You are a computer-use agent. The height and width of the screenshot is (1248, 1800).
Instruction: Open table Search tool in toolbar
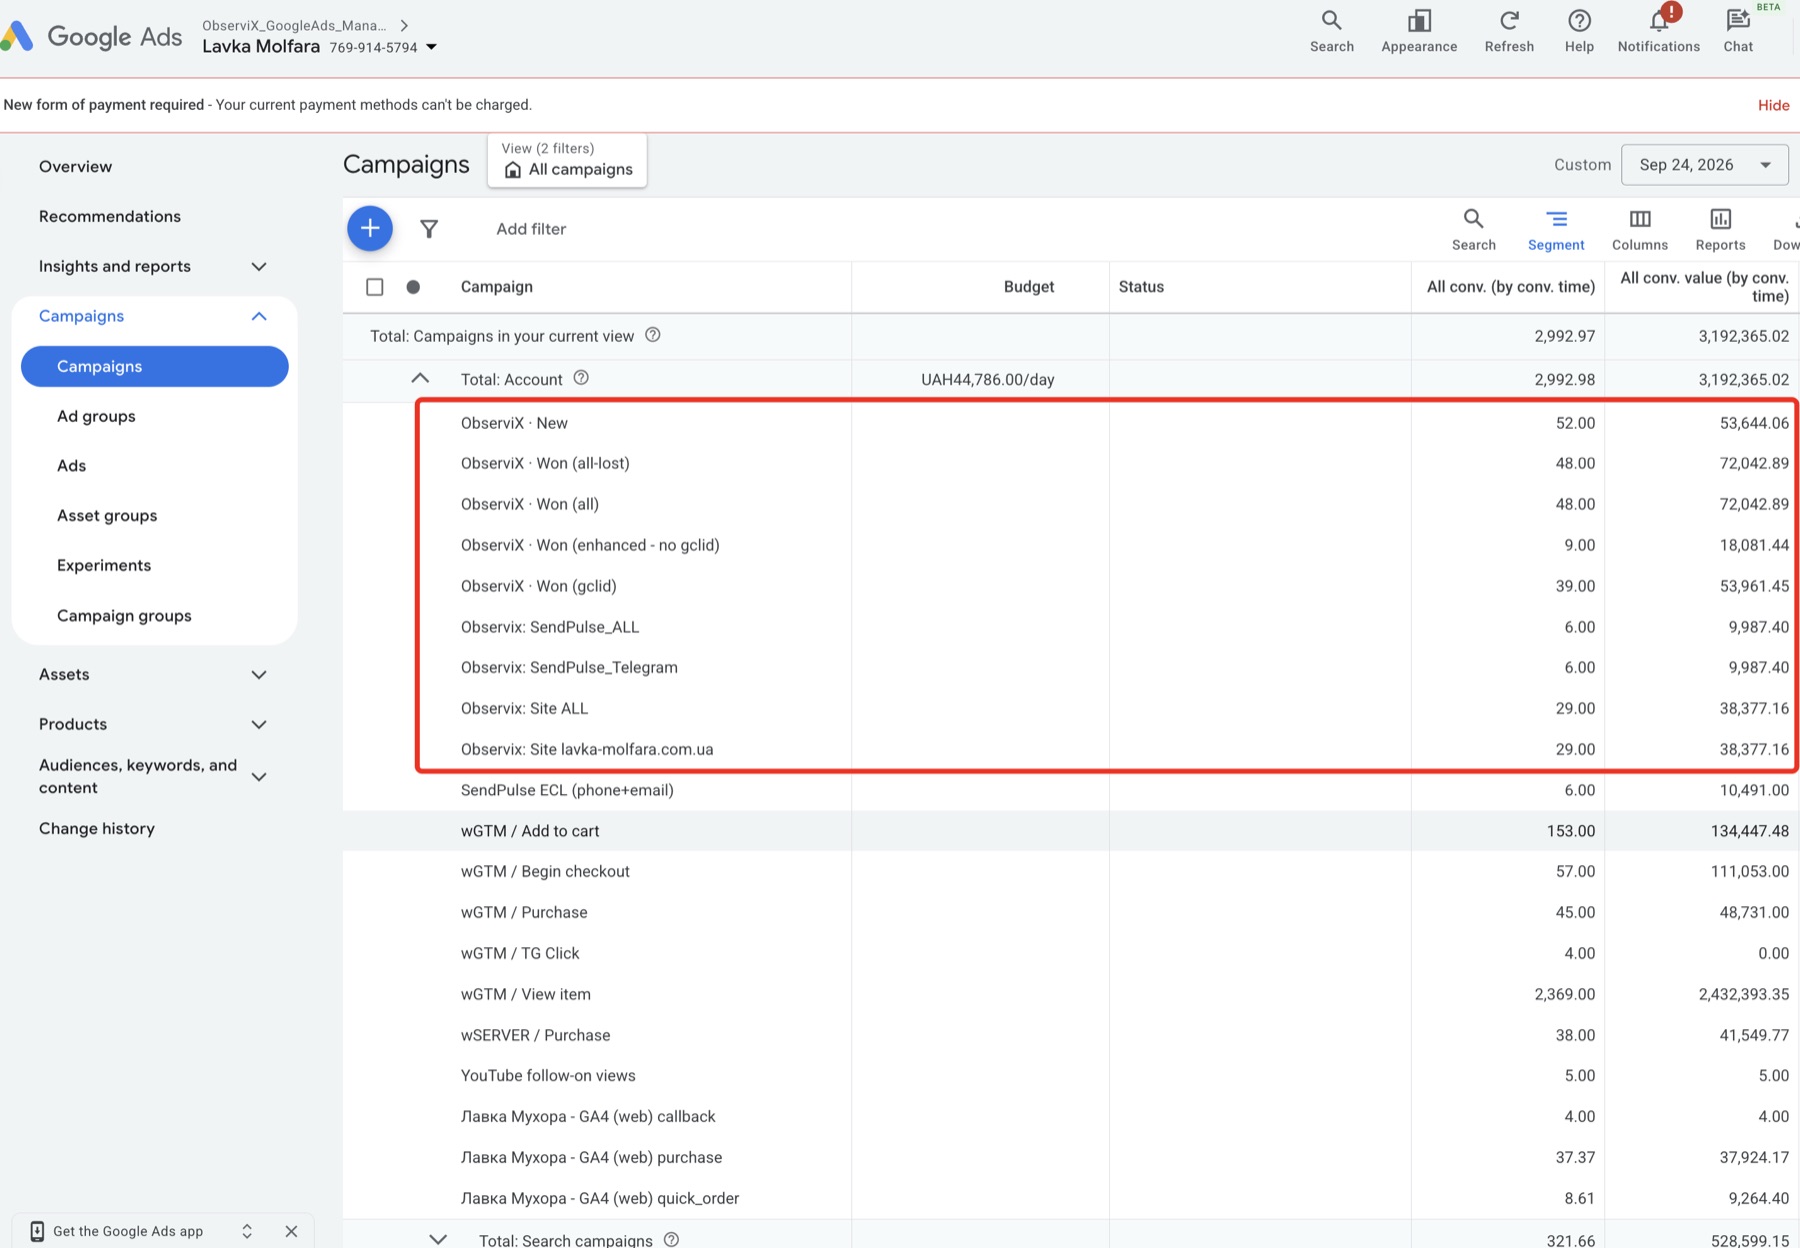(x=1473, y=229)
